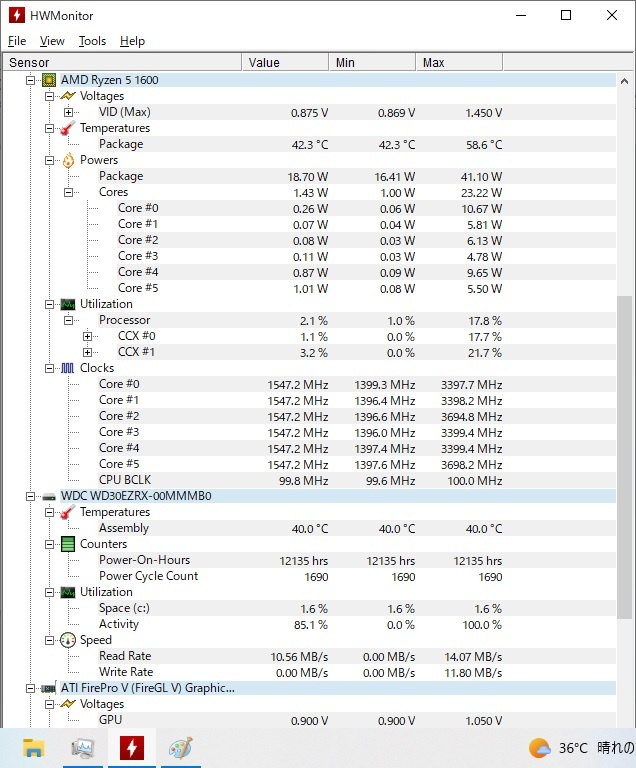636x768 pixels.
Task: Collapse the AMD Ryzen 5 1600 tree
Action: pos(30,80)
